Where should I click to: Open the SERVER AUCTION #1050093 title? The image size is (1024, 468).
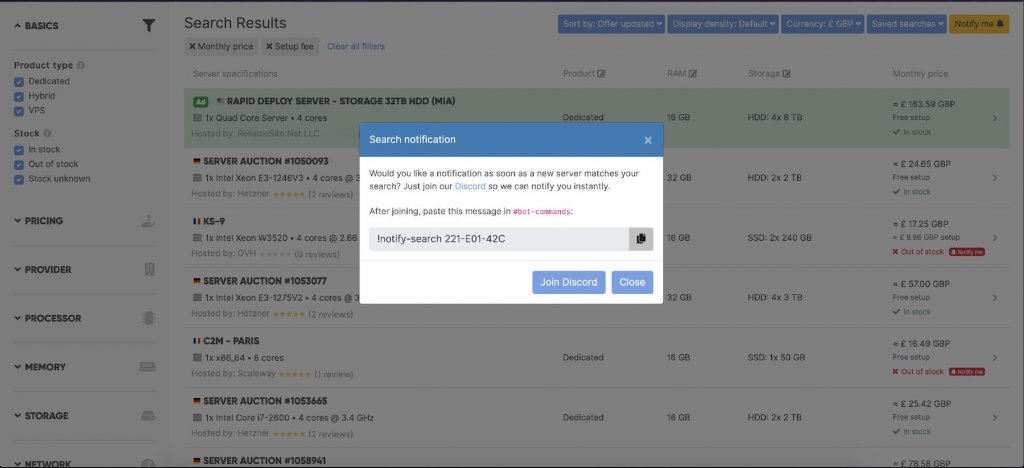(x=266, y=161)
